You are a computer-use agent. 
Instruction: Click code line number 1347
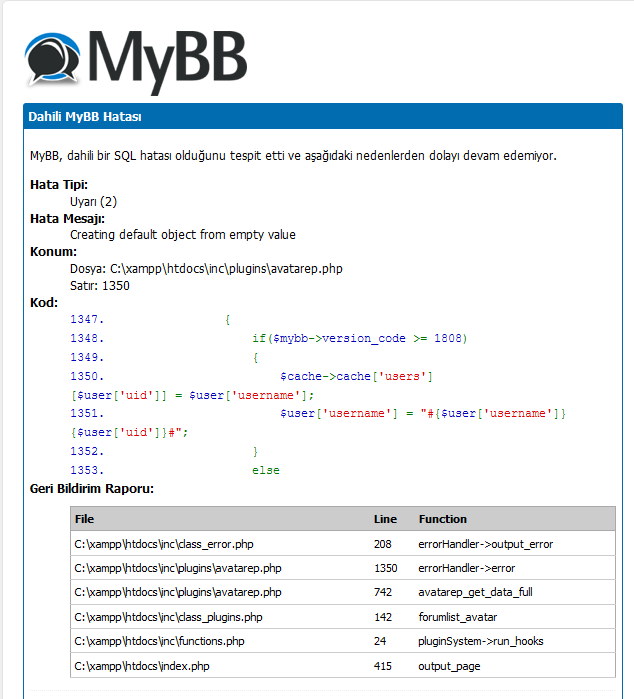[86, 319]
